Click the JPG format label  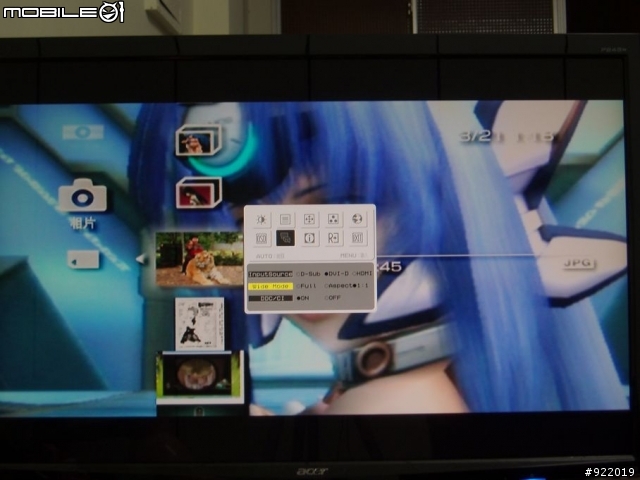click(x=578, y=263)
